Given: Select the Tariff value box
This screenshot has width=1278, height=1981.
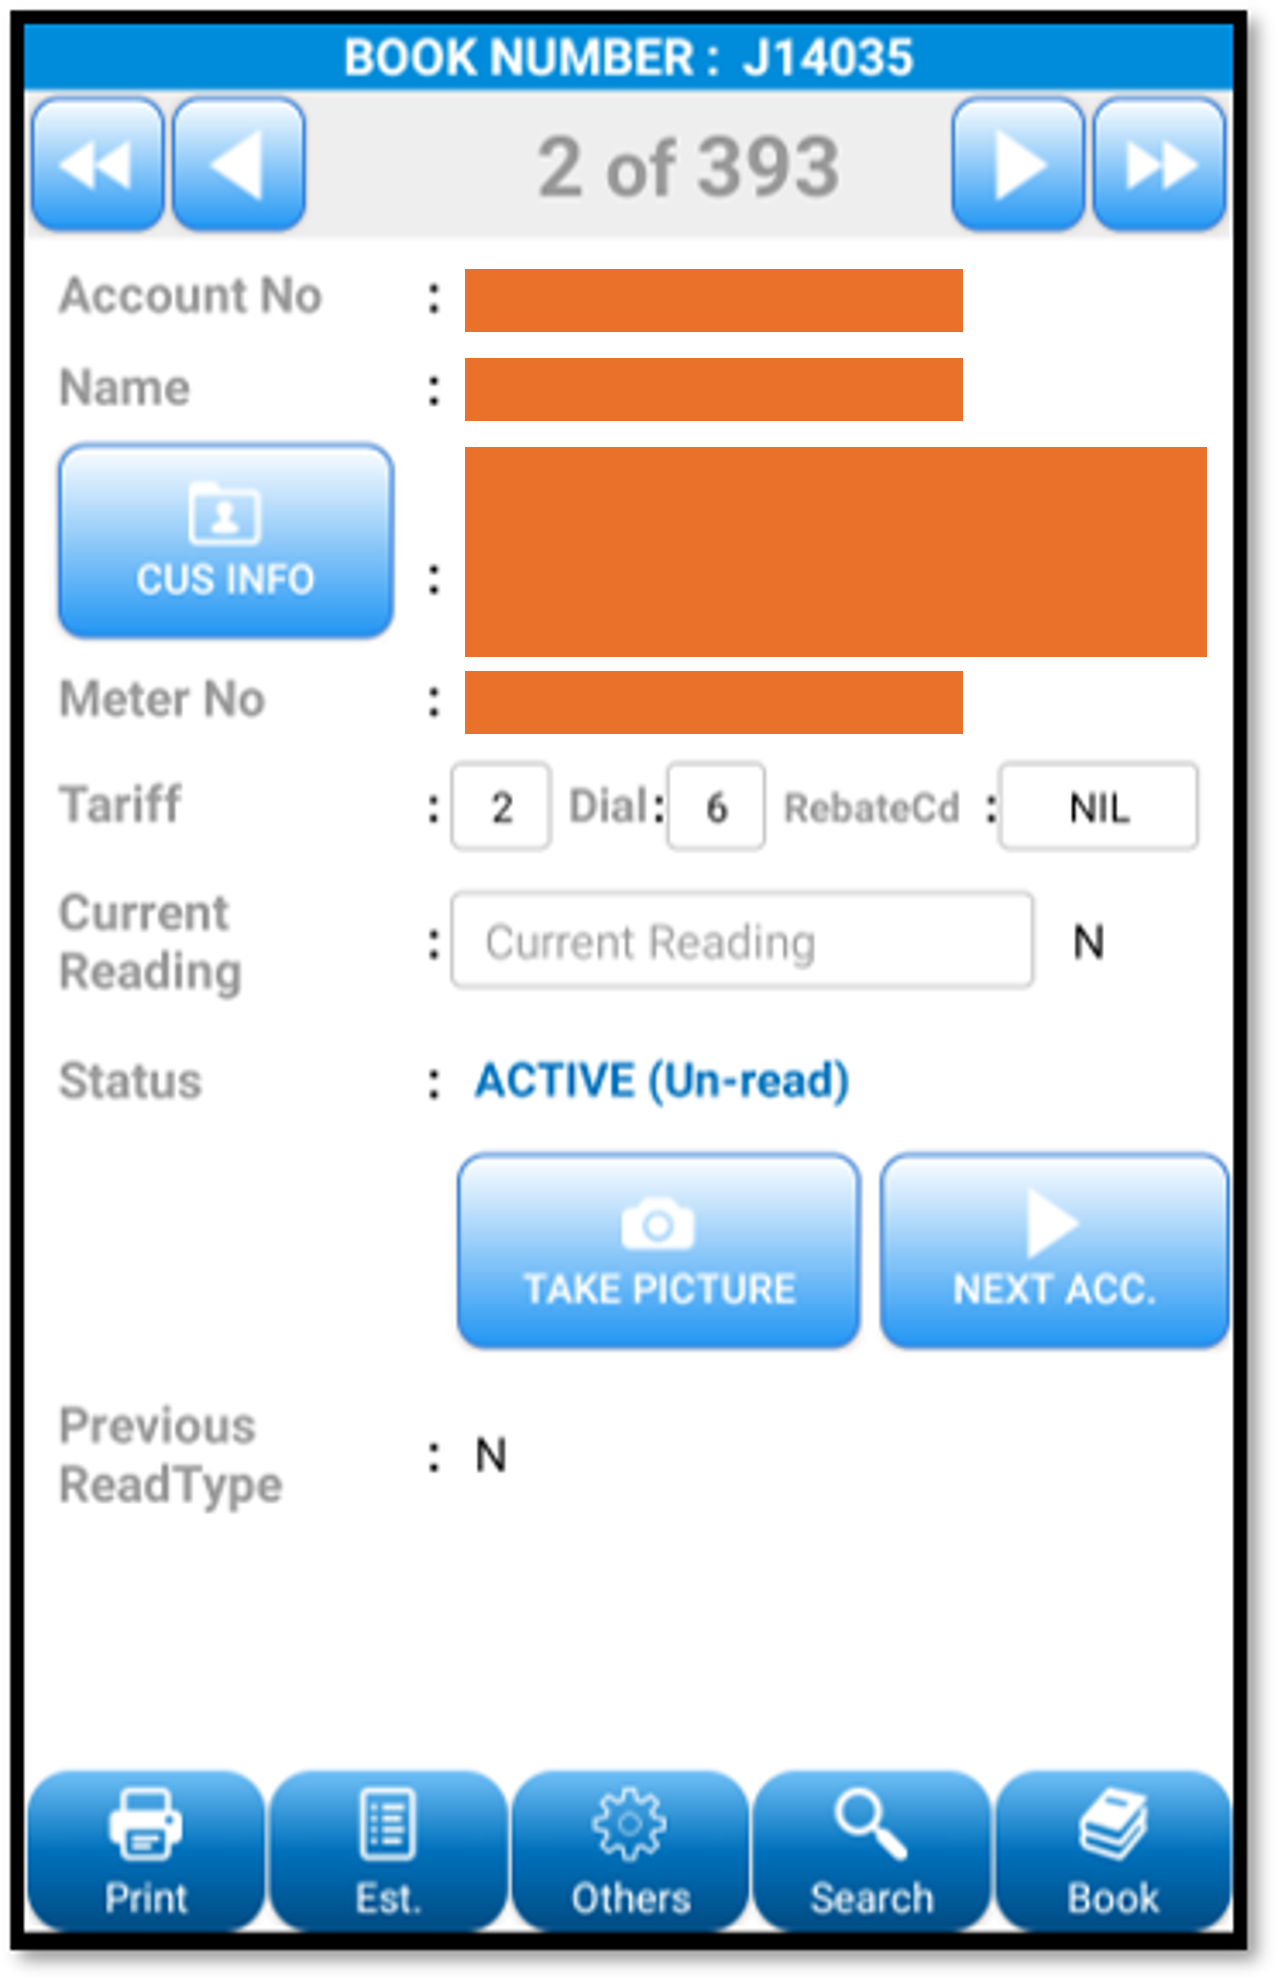Looking at the screenshot, I should (501, 807).
